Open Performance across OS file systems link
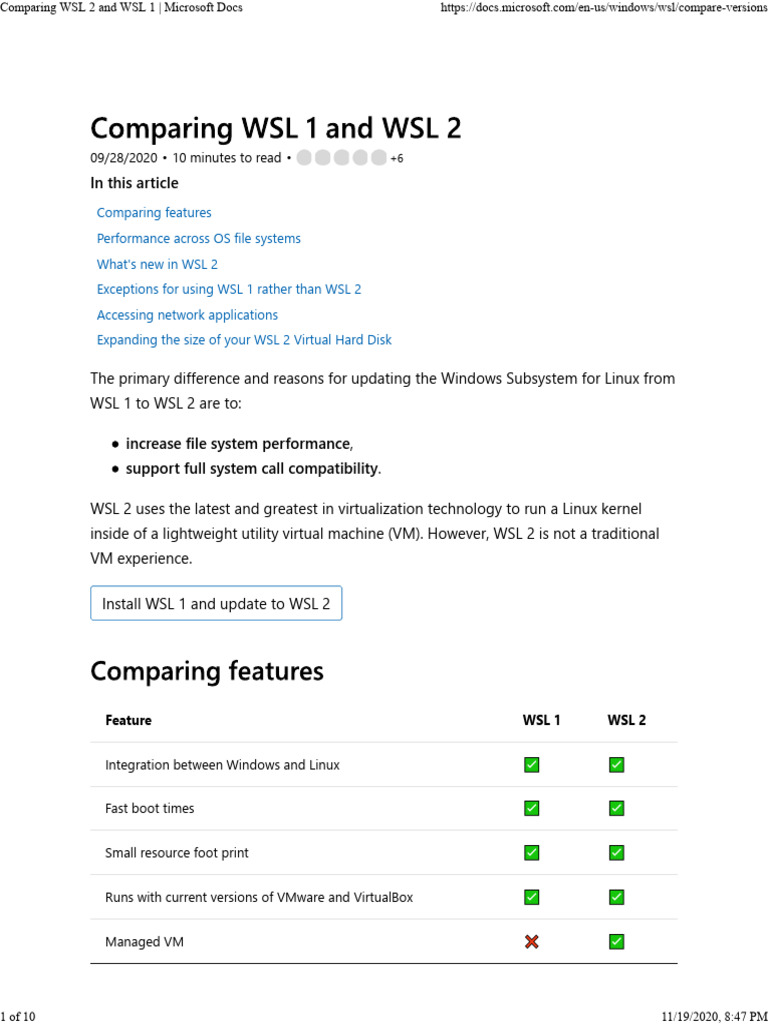768x1024 pixels. [x=198, y=239]
